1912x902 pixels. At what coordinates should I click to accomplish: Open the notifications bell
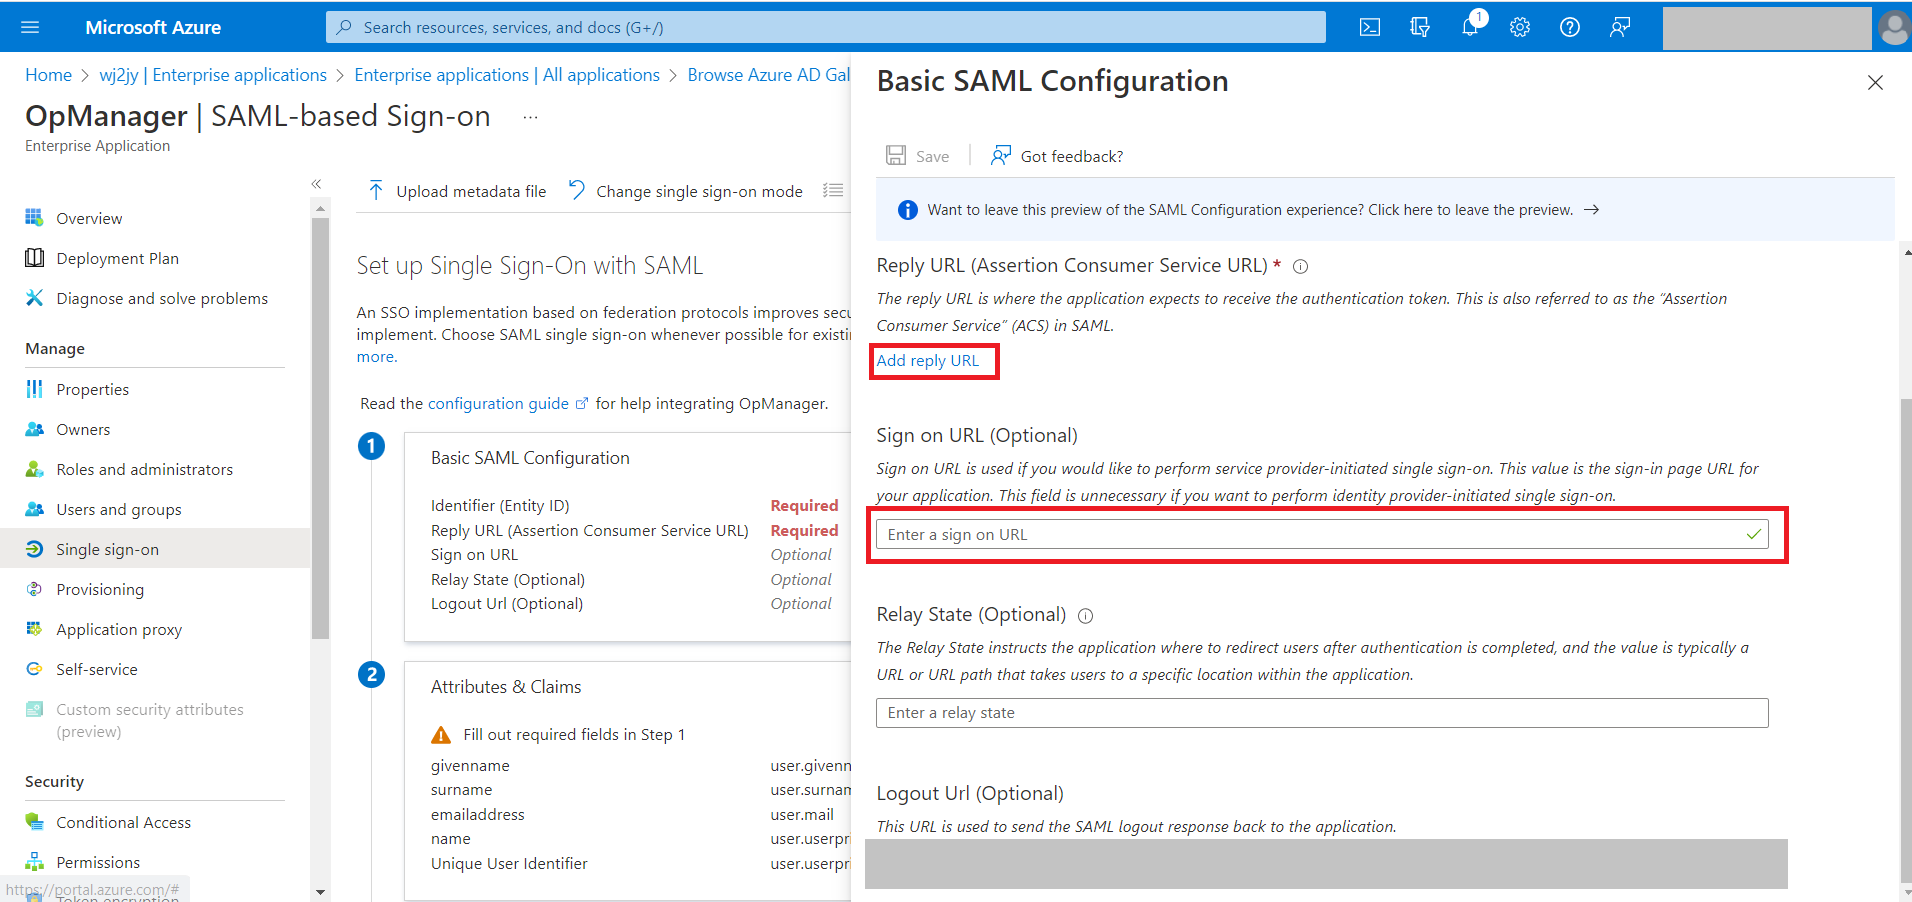coord(1470,27)
